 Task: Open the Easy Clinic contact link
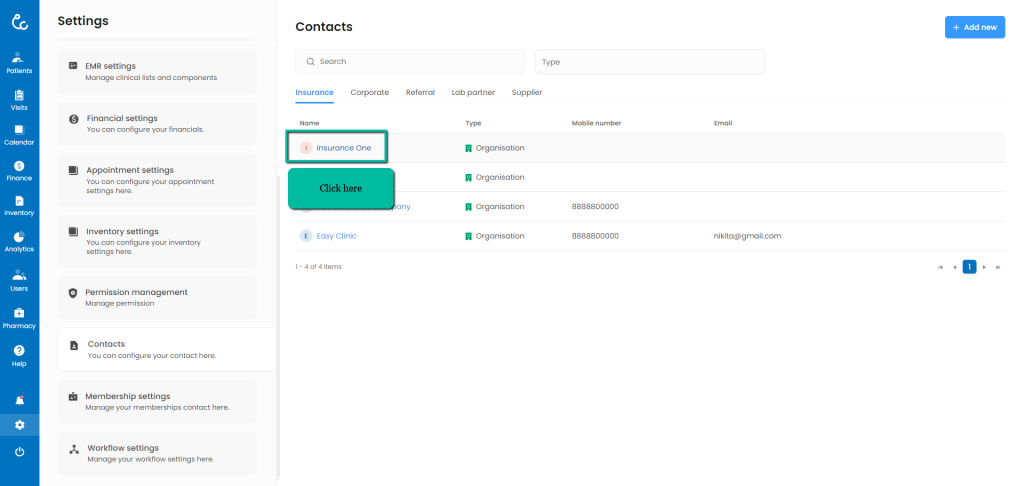[x=336, y=236]
